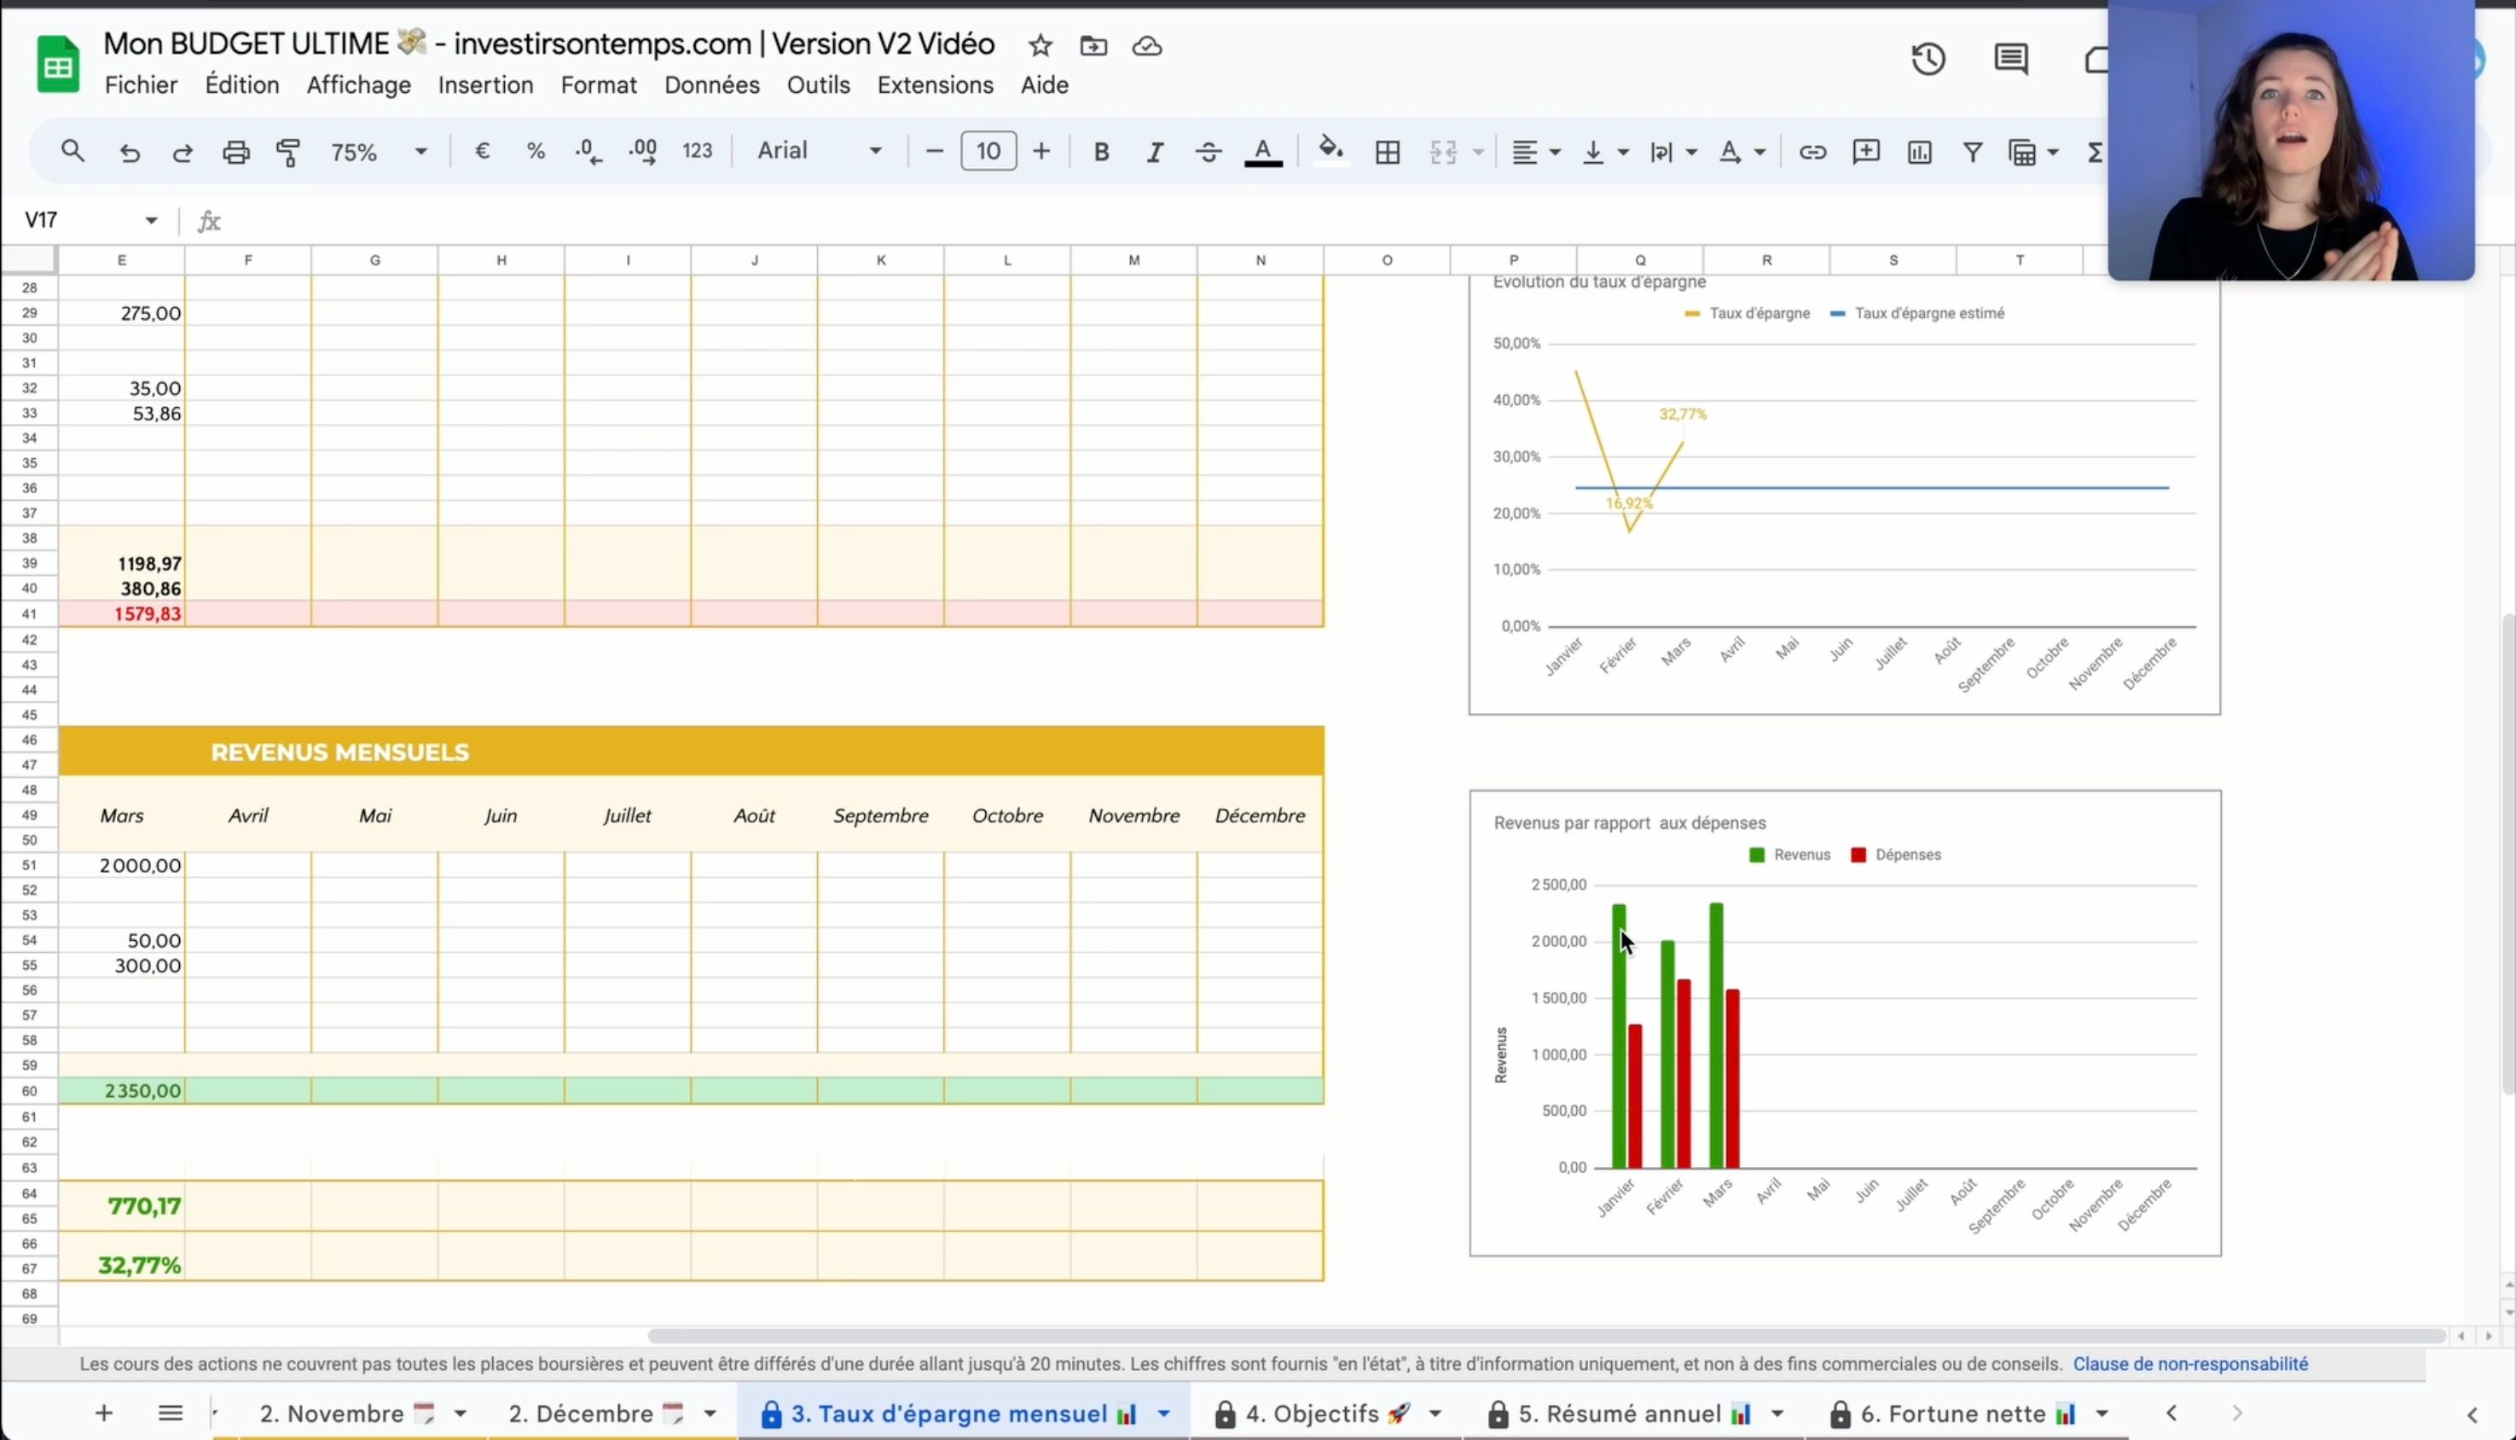Switch to the 4. Objectifs tab
The height and width of the screenshot is (1440, 2516).
coord(1312,1413)
